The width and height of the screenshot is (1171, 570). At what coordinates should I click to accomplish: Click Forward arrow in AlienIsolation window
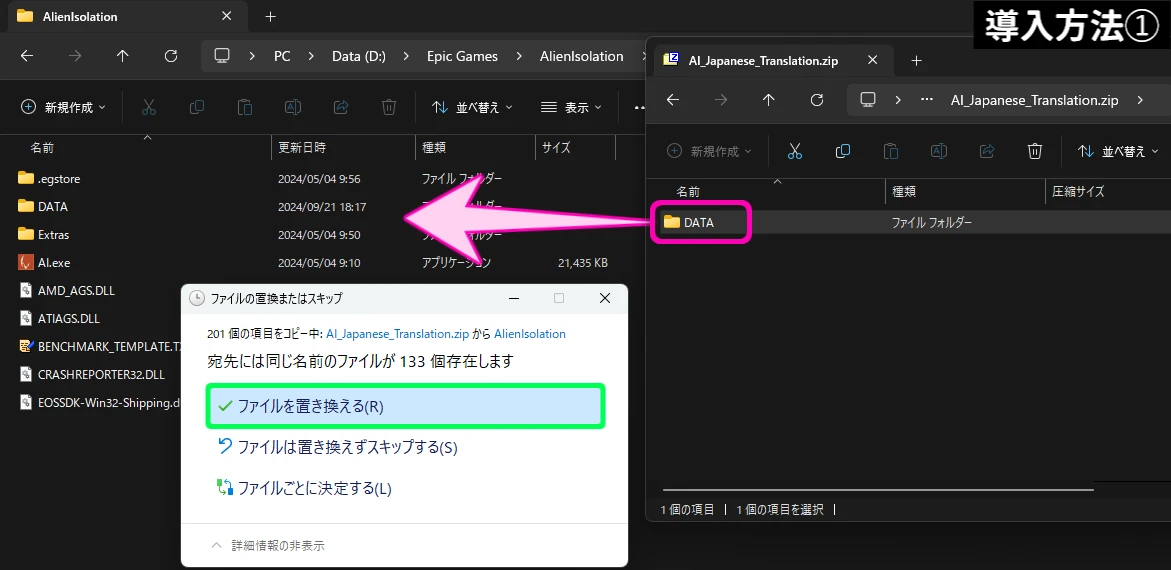coord(75,56)
